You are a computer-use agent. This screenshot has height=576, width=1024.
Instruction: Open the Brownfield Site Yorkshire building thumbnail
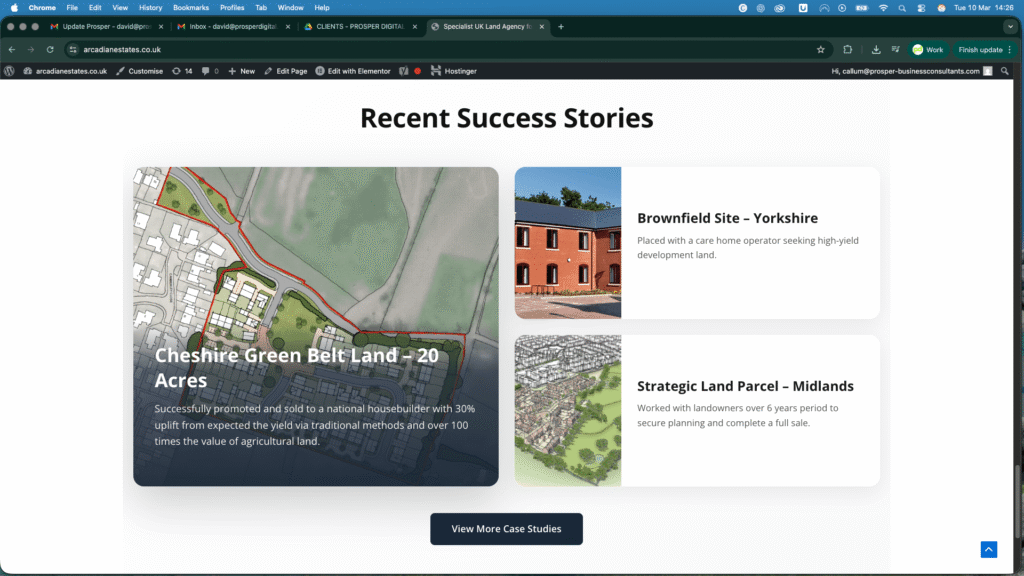point(568,243)
